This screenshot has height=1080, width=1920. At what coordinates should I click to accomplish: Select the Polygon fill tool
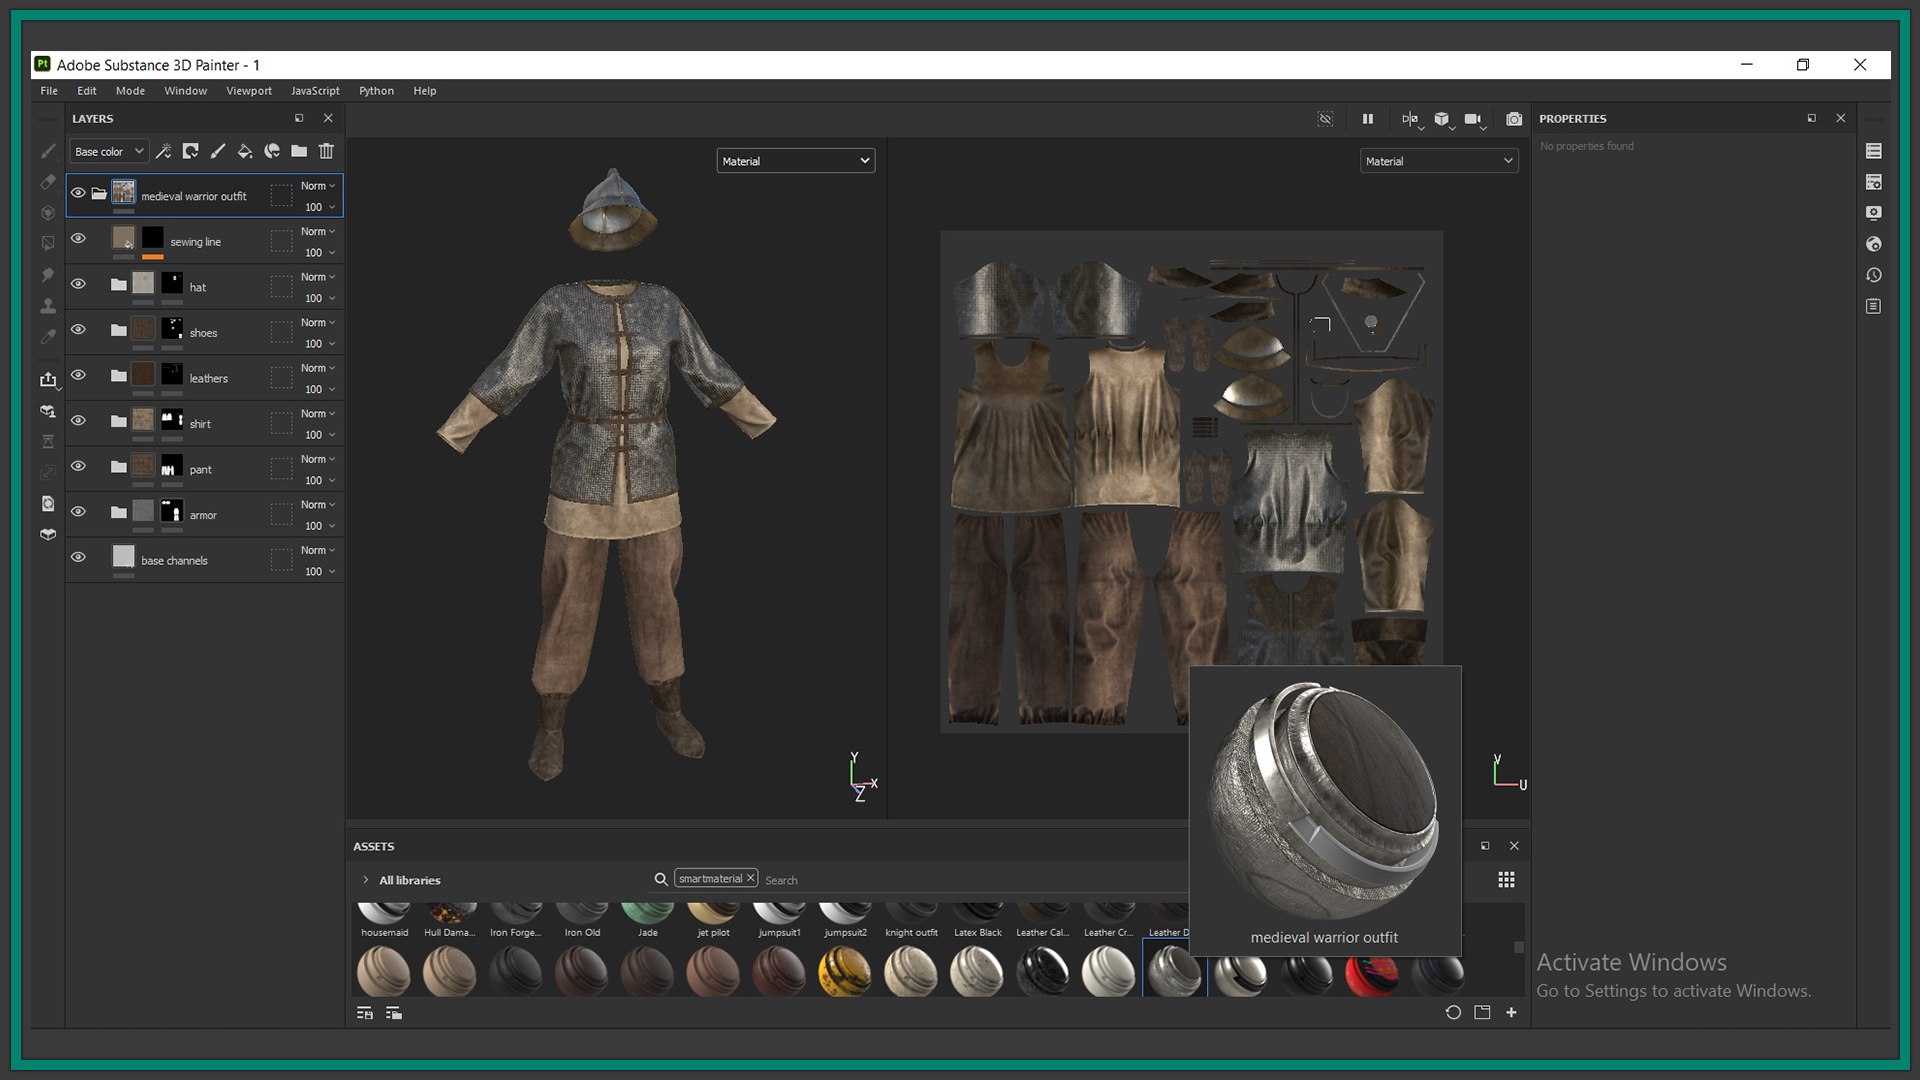(x=48, y=243)
